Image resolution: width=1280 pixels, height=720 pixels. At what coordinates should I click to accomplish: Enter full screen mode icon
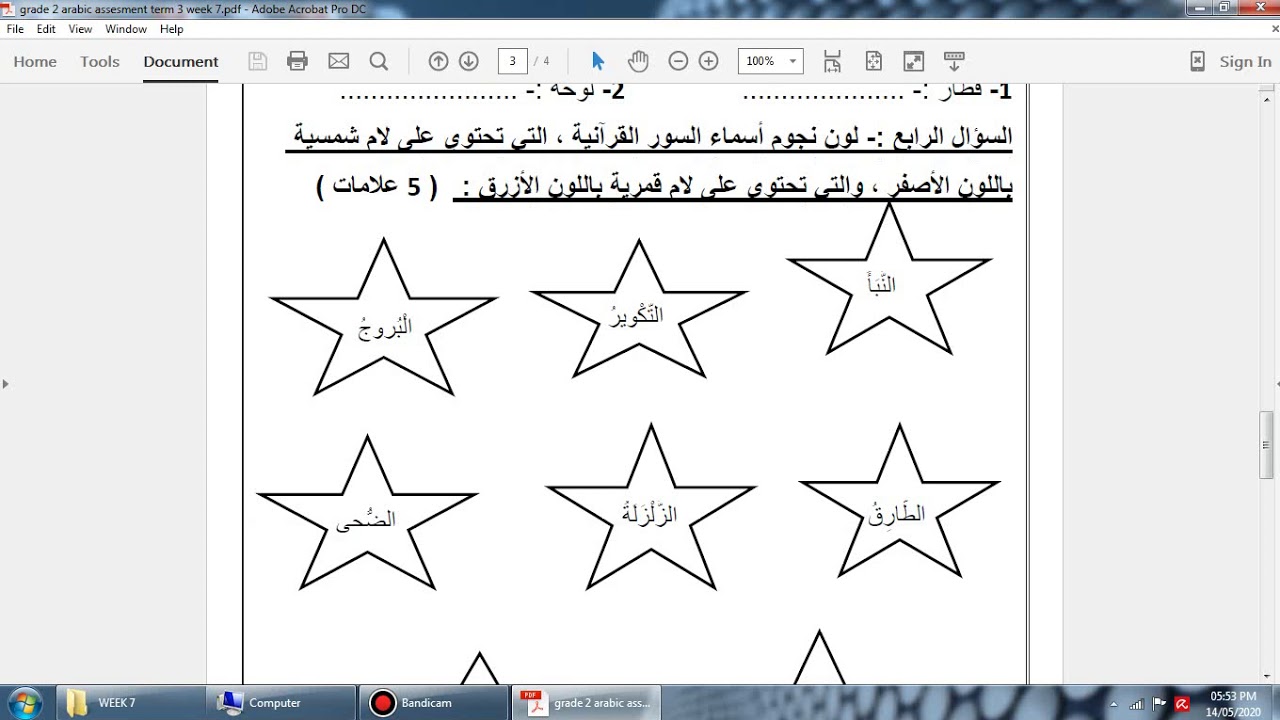click(x=913, y=61)
